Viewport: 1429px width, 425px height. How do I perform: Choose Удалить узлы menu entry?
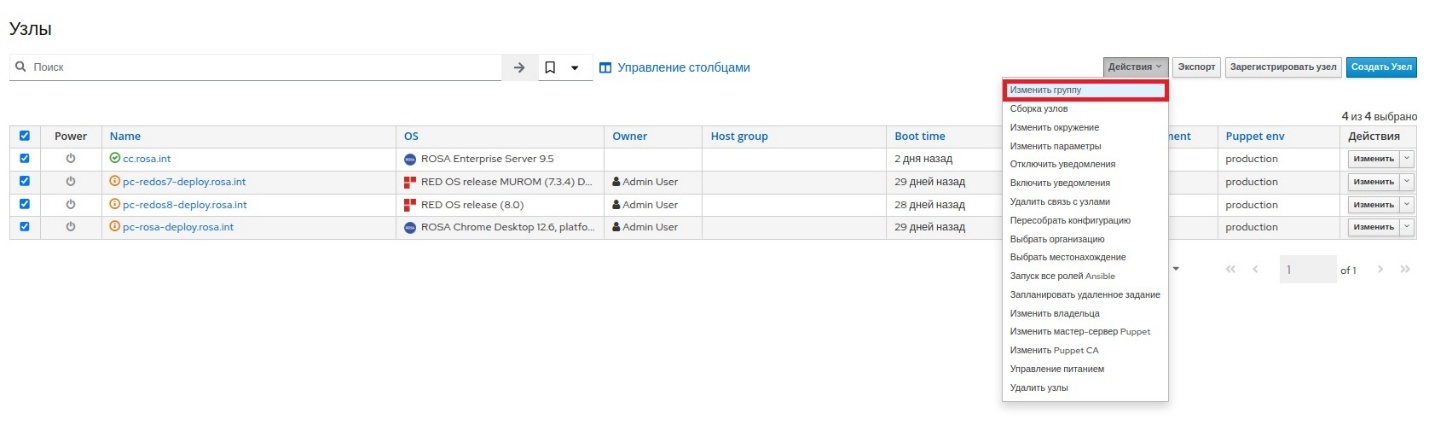(1039, 387)
